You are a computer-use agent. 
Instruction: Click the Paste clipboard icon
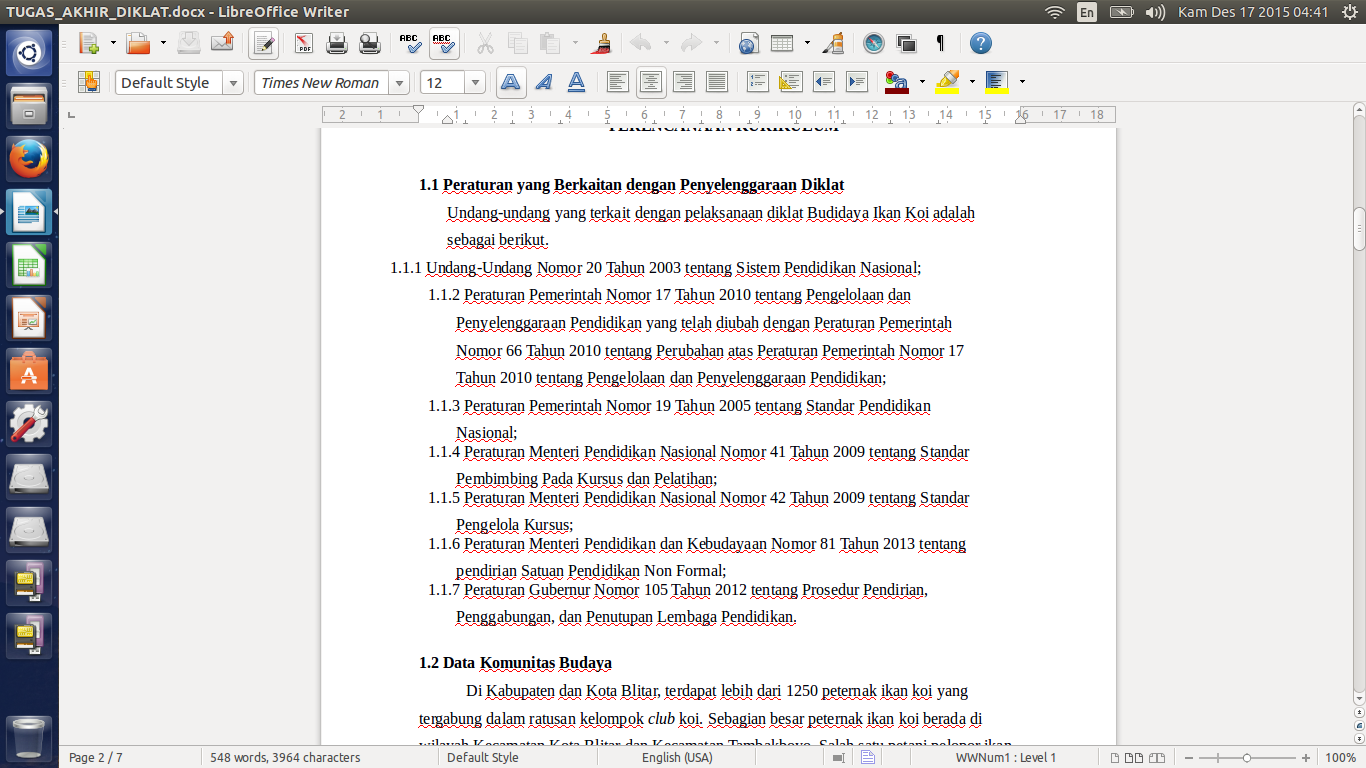pyautogui.click(x=550, y=43)
